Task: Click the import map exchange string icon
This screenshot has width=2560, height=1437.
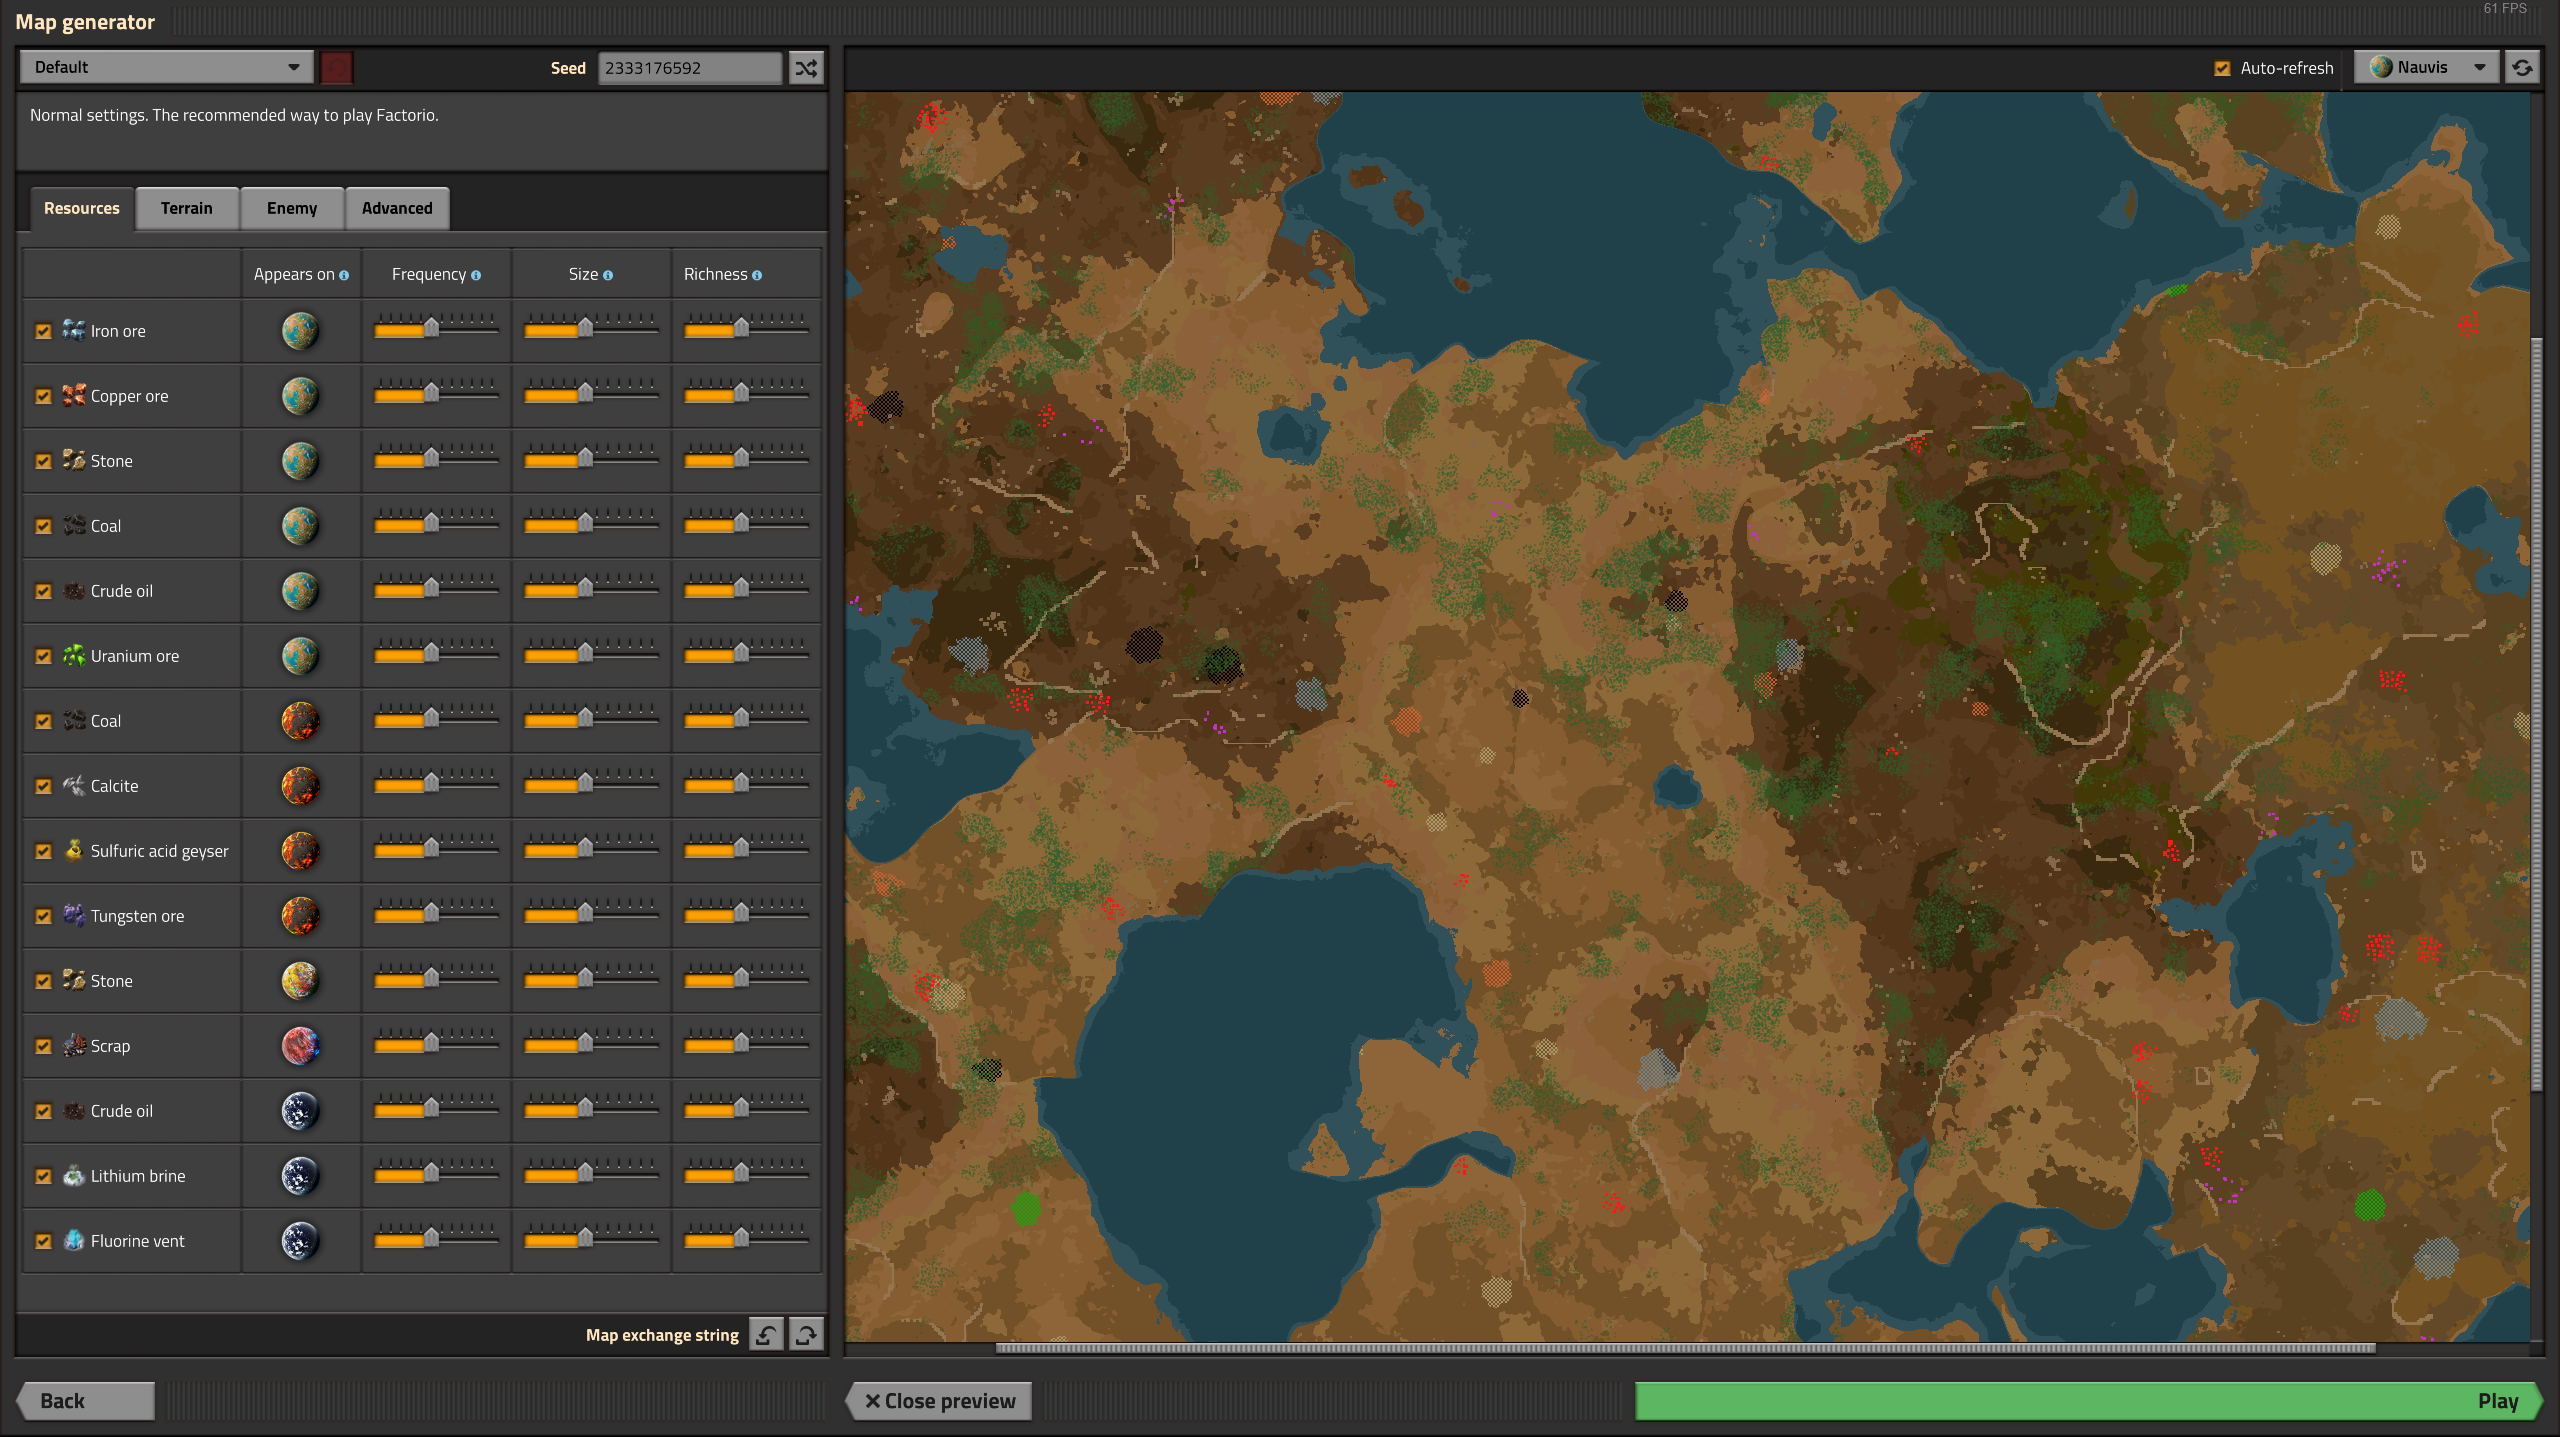Action: point(767,1335)
